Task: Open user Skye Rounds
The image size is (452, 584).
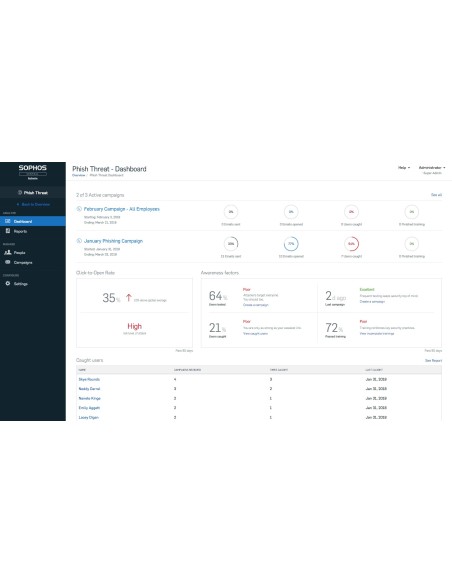Action: [89, 379]
